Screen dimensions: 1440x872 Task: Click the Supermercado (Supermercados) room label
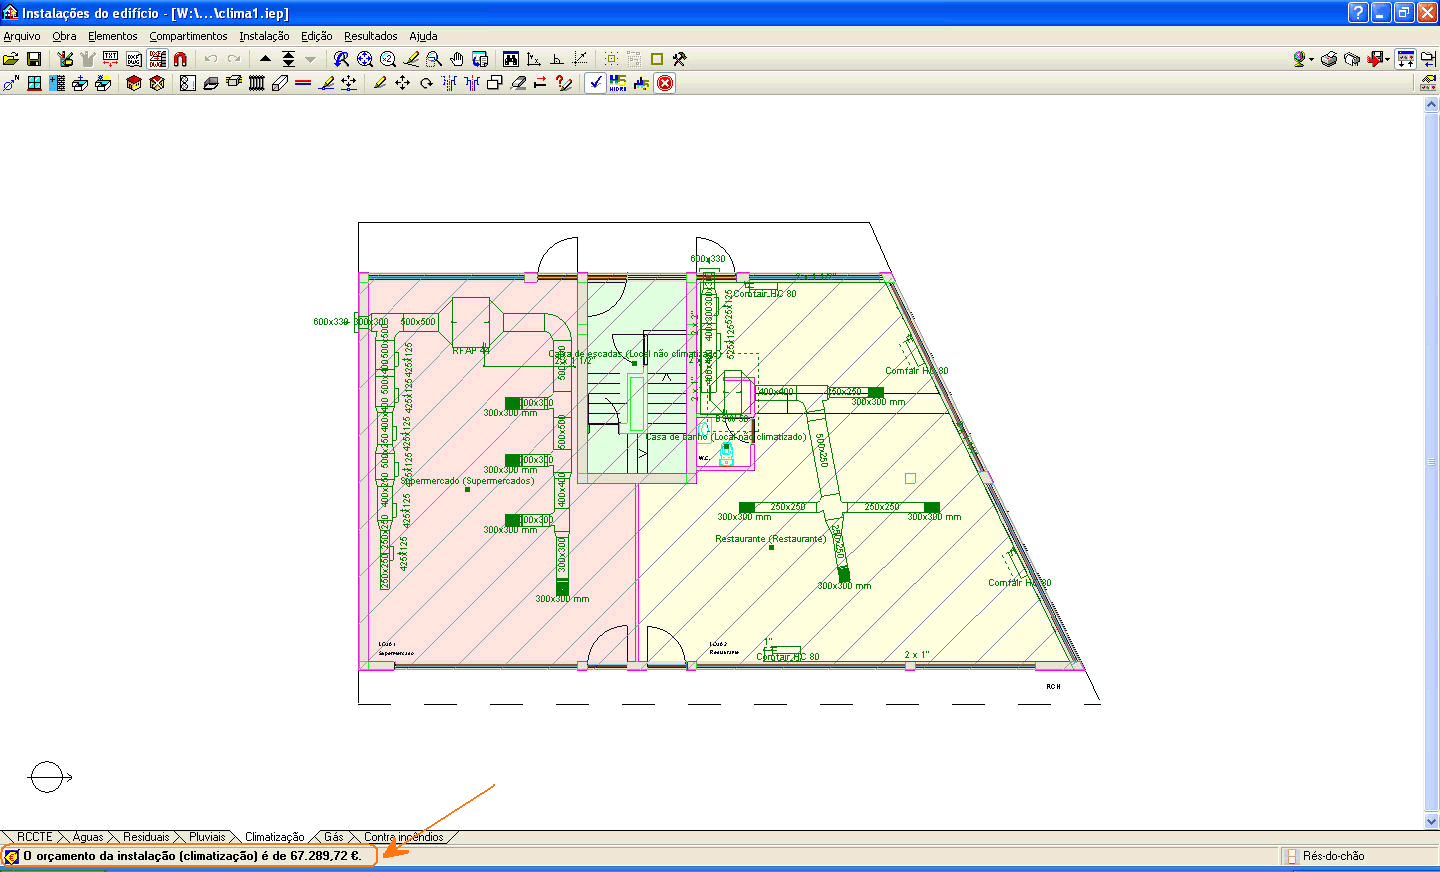(x=467, y=481)
